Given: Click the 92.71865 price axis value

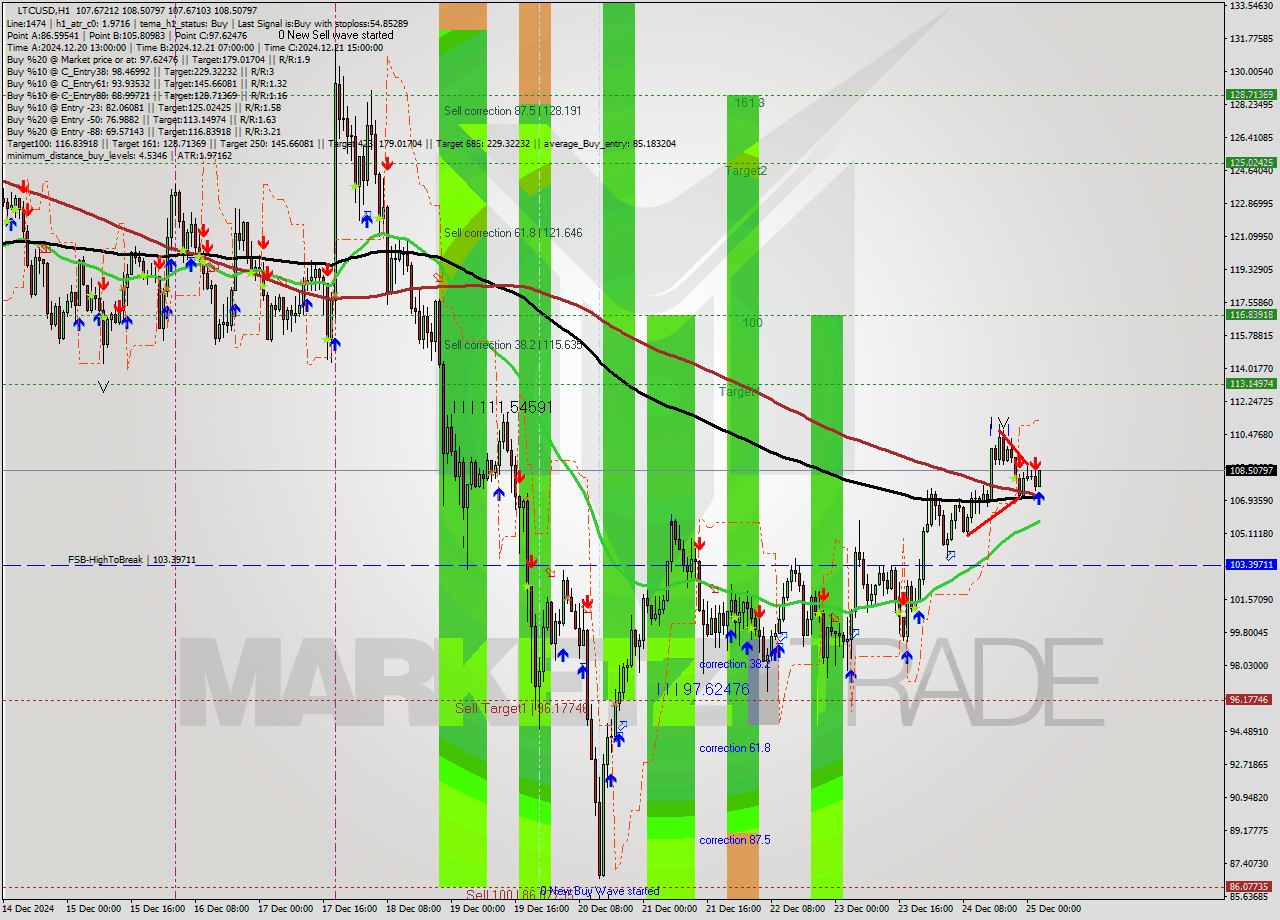Looking at the screenshot, I should click(1251, 765).
